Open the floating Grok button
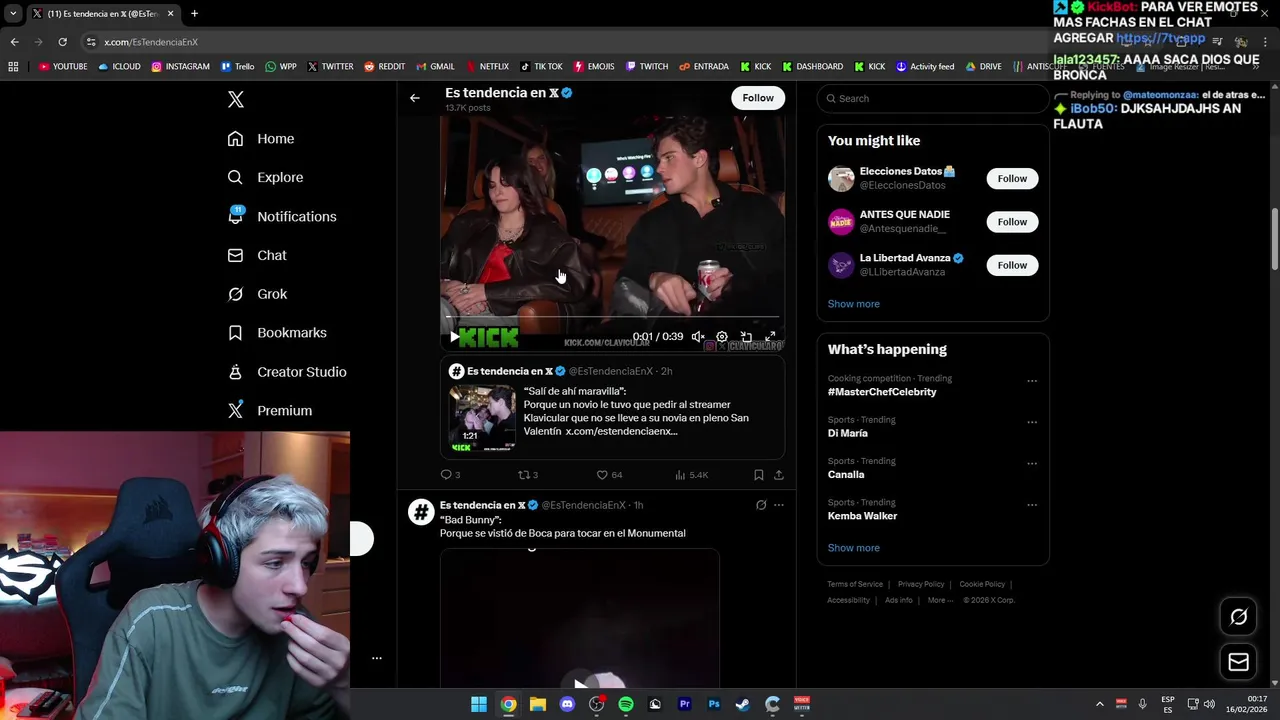This screenshot has width=1280, height=720. coord(1239,617)
